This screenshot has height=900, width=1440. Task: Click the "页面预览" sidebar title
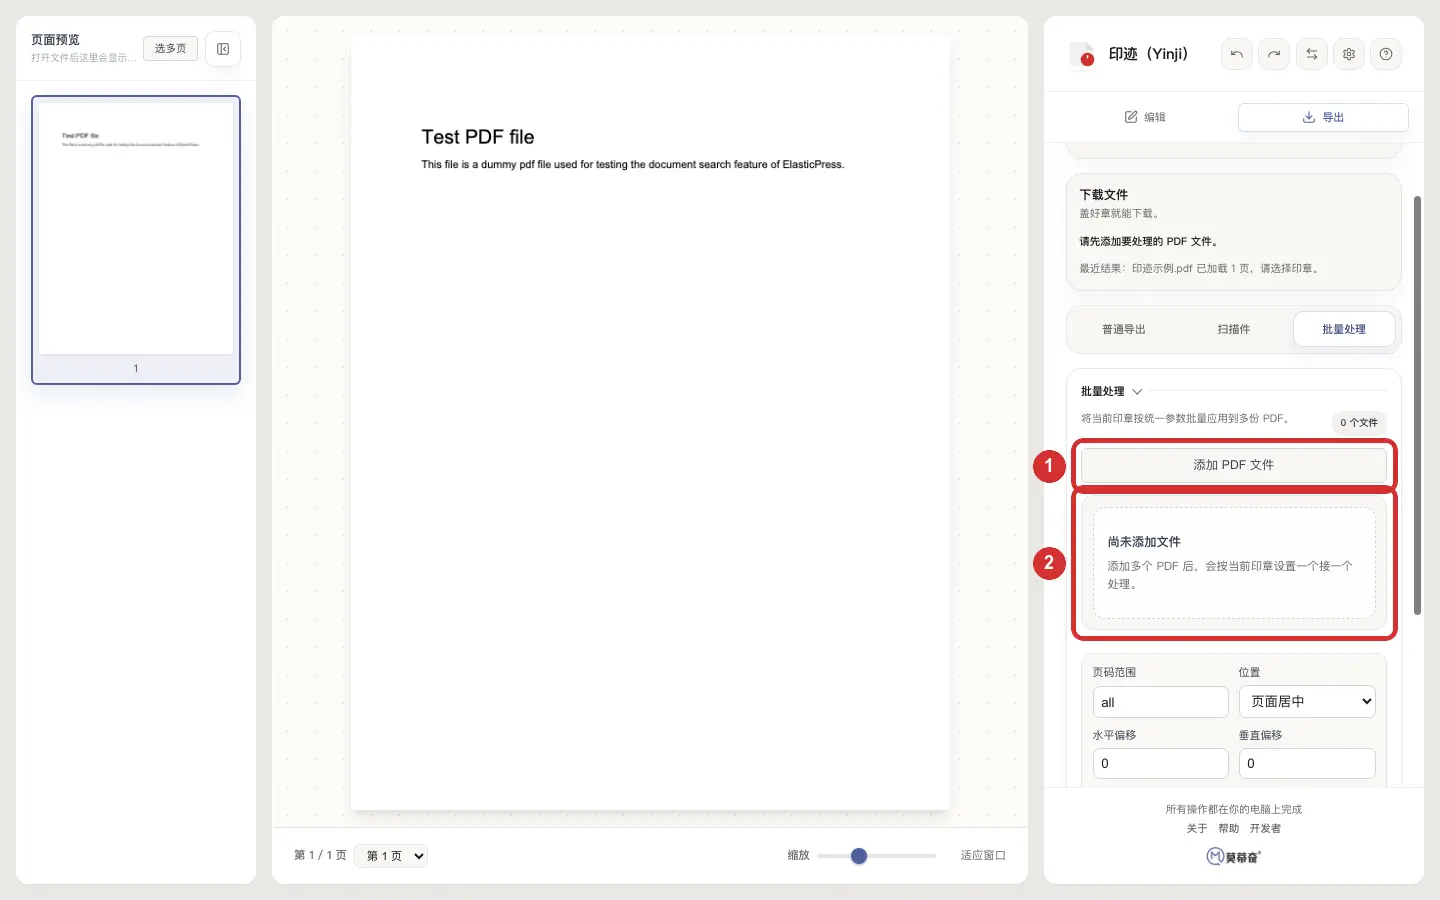(x=55, y=40)
